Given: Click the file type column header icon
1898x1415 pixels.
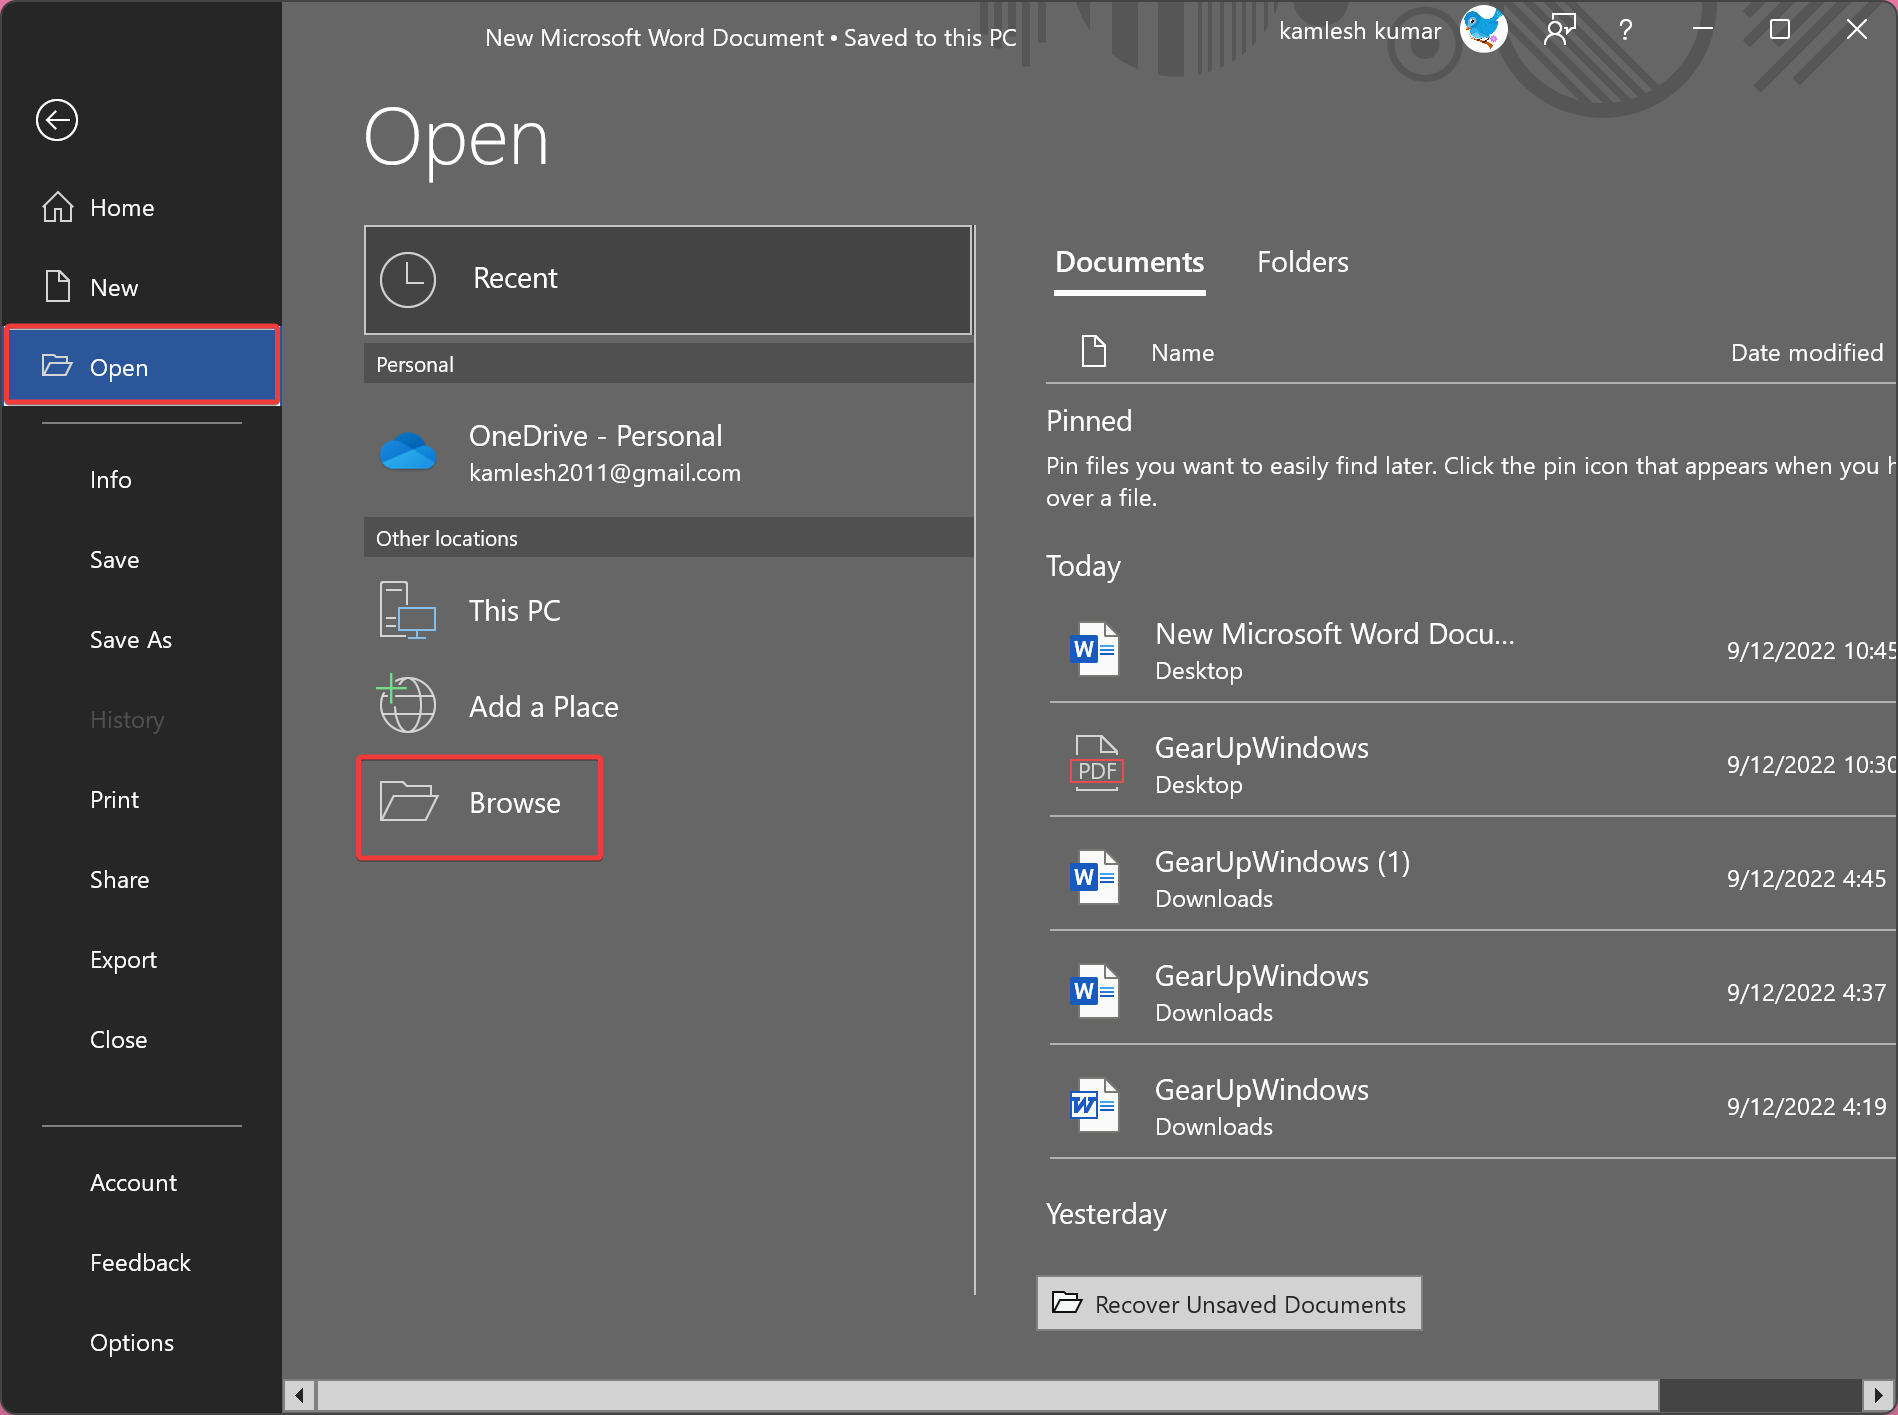Looking at the screenshot, I should click(x=1094, y=351).
